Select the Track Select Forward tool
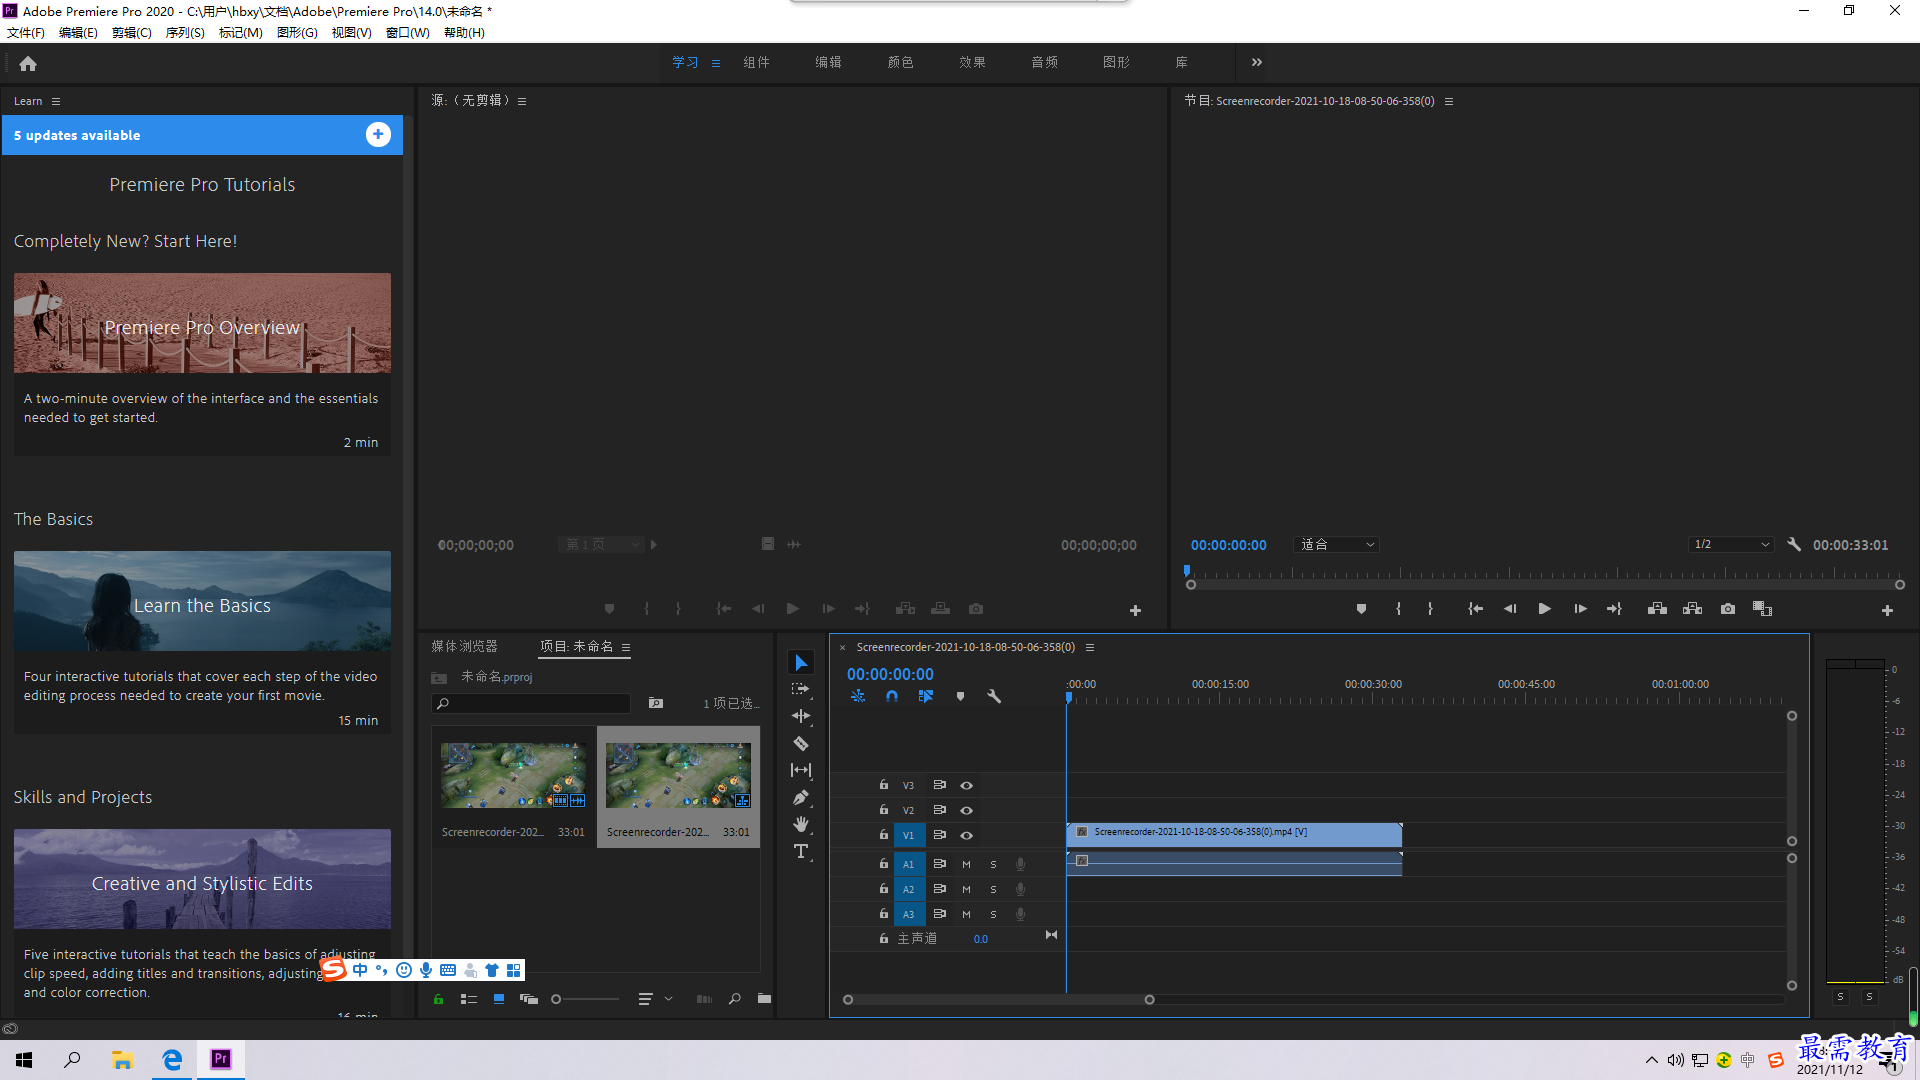Image resolution: width=1920 pixels, height=1080 pixels. (x=801, y=689)
